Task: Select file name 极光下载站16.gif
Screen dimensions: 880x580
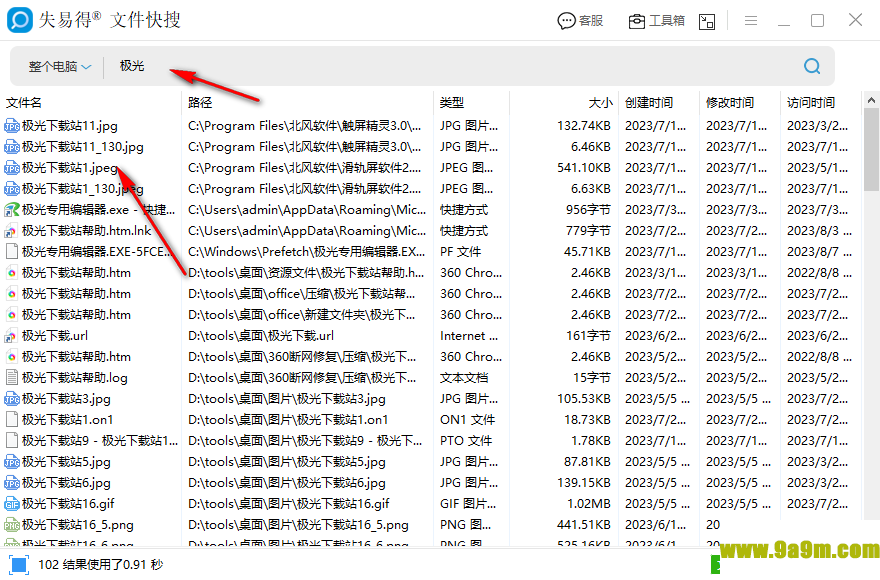Action: [68, 504]
